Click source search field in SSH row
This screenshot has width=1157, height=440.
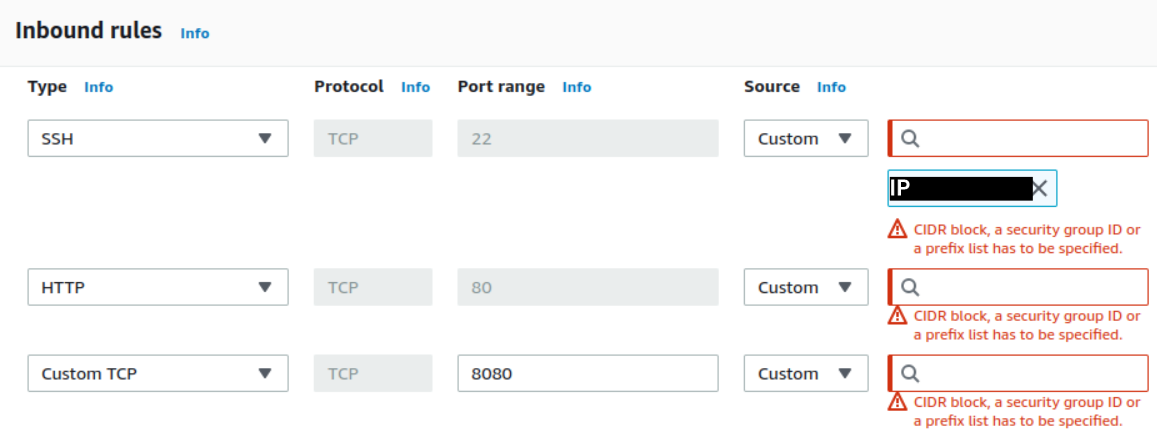click(x=1018, y=139)
